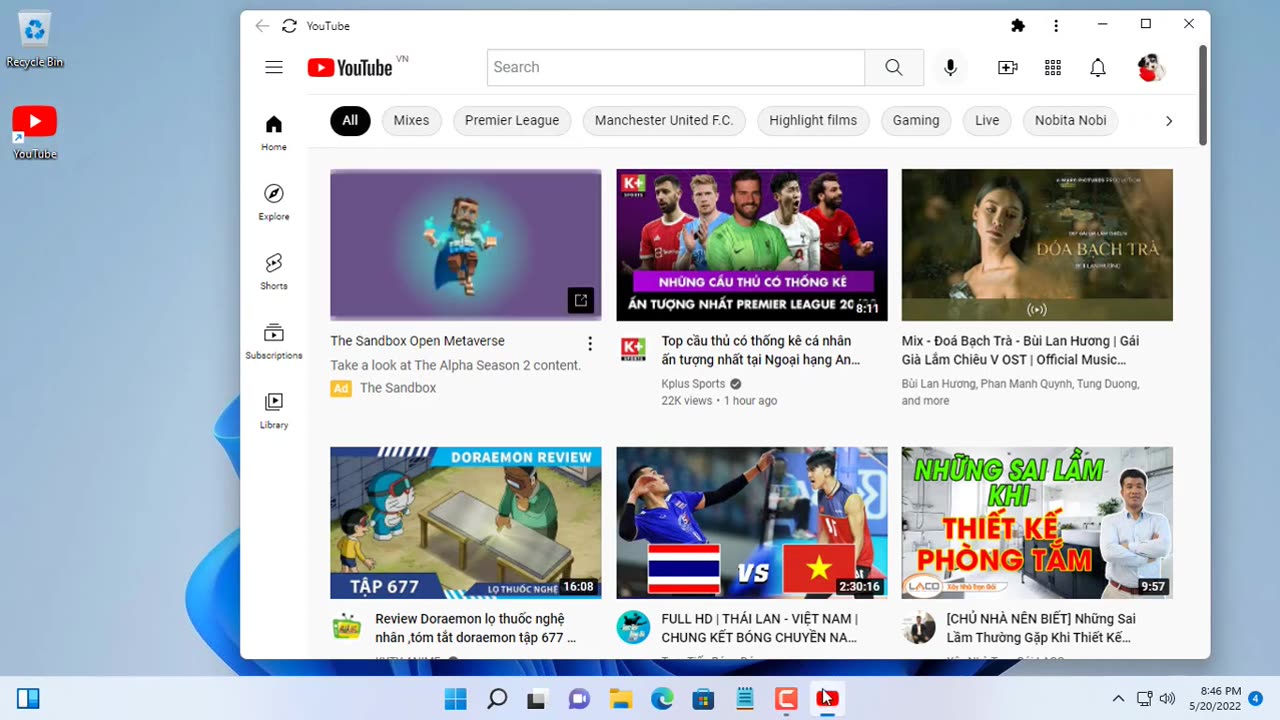The width and height of the screenshot is (1280, 720).
Task: Open the Kplus Sports channel avatar
Action: pos(634,349)
